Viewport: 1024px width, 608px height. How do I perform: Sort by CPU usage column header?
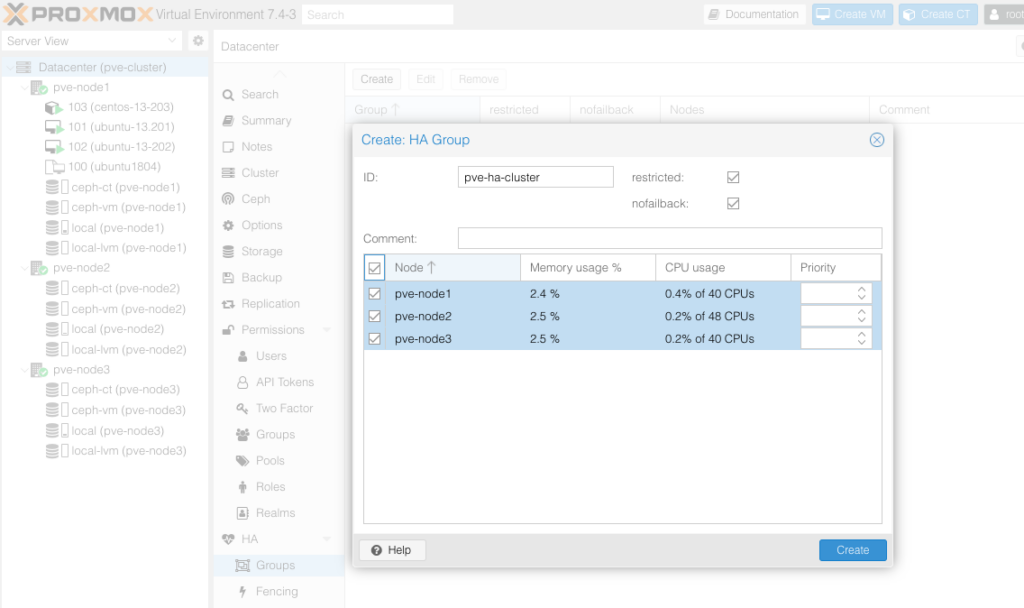click(x=723, y=268)
